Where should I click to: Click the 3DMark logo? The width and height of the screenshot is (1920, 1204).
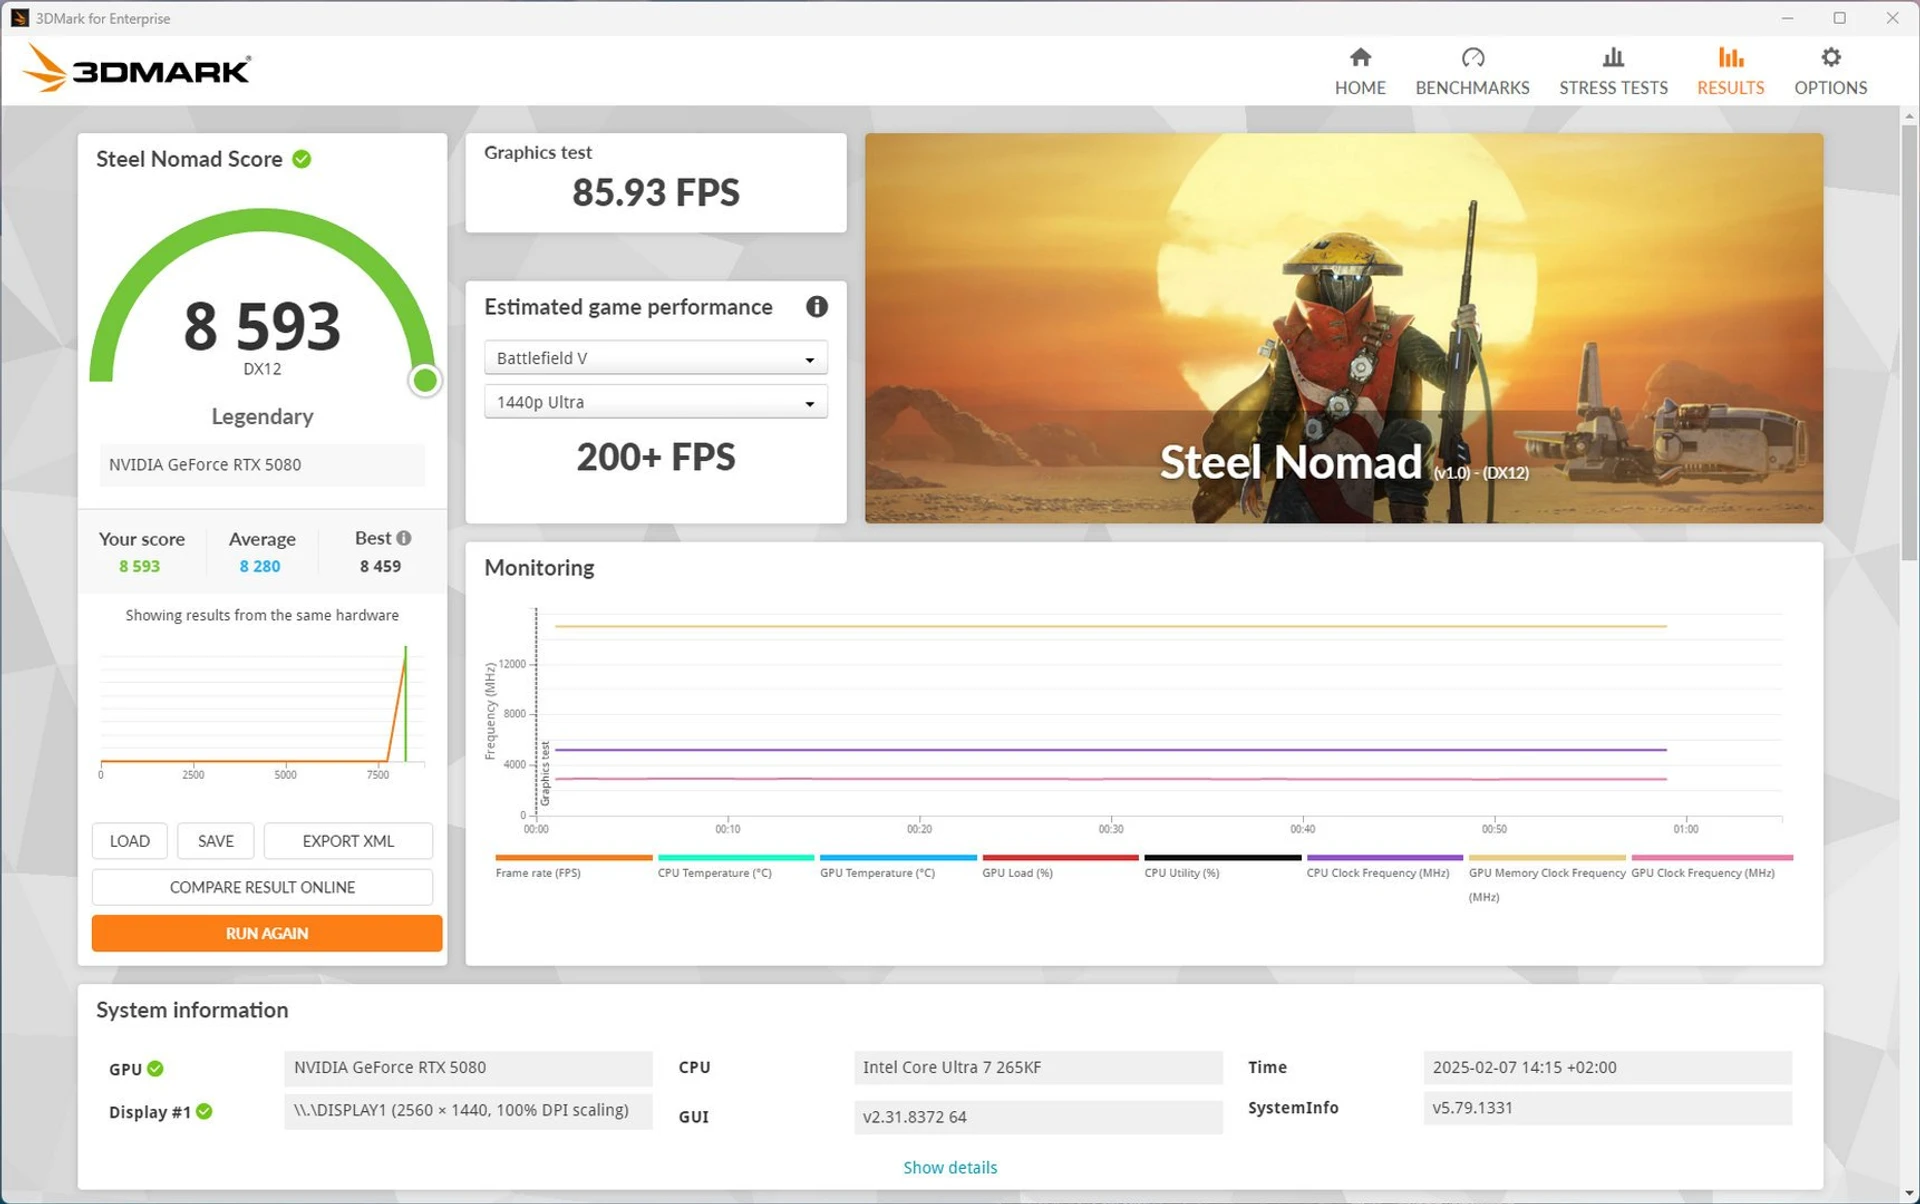click(x=137, y=69)
